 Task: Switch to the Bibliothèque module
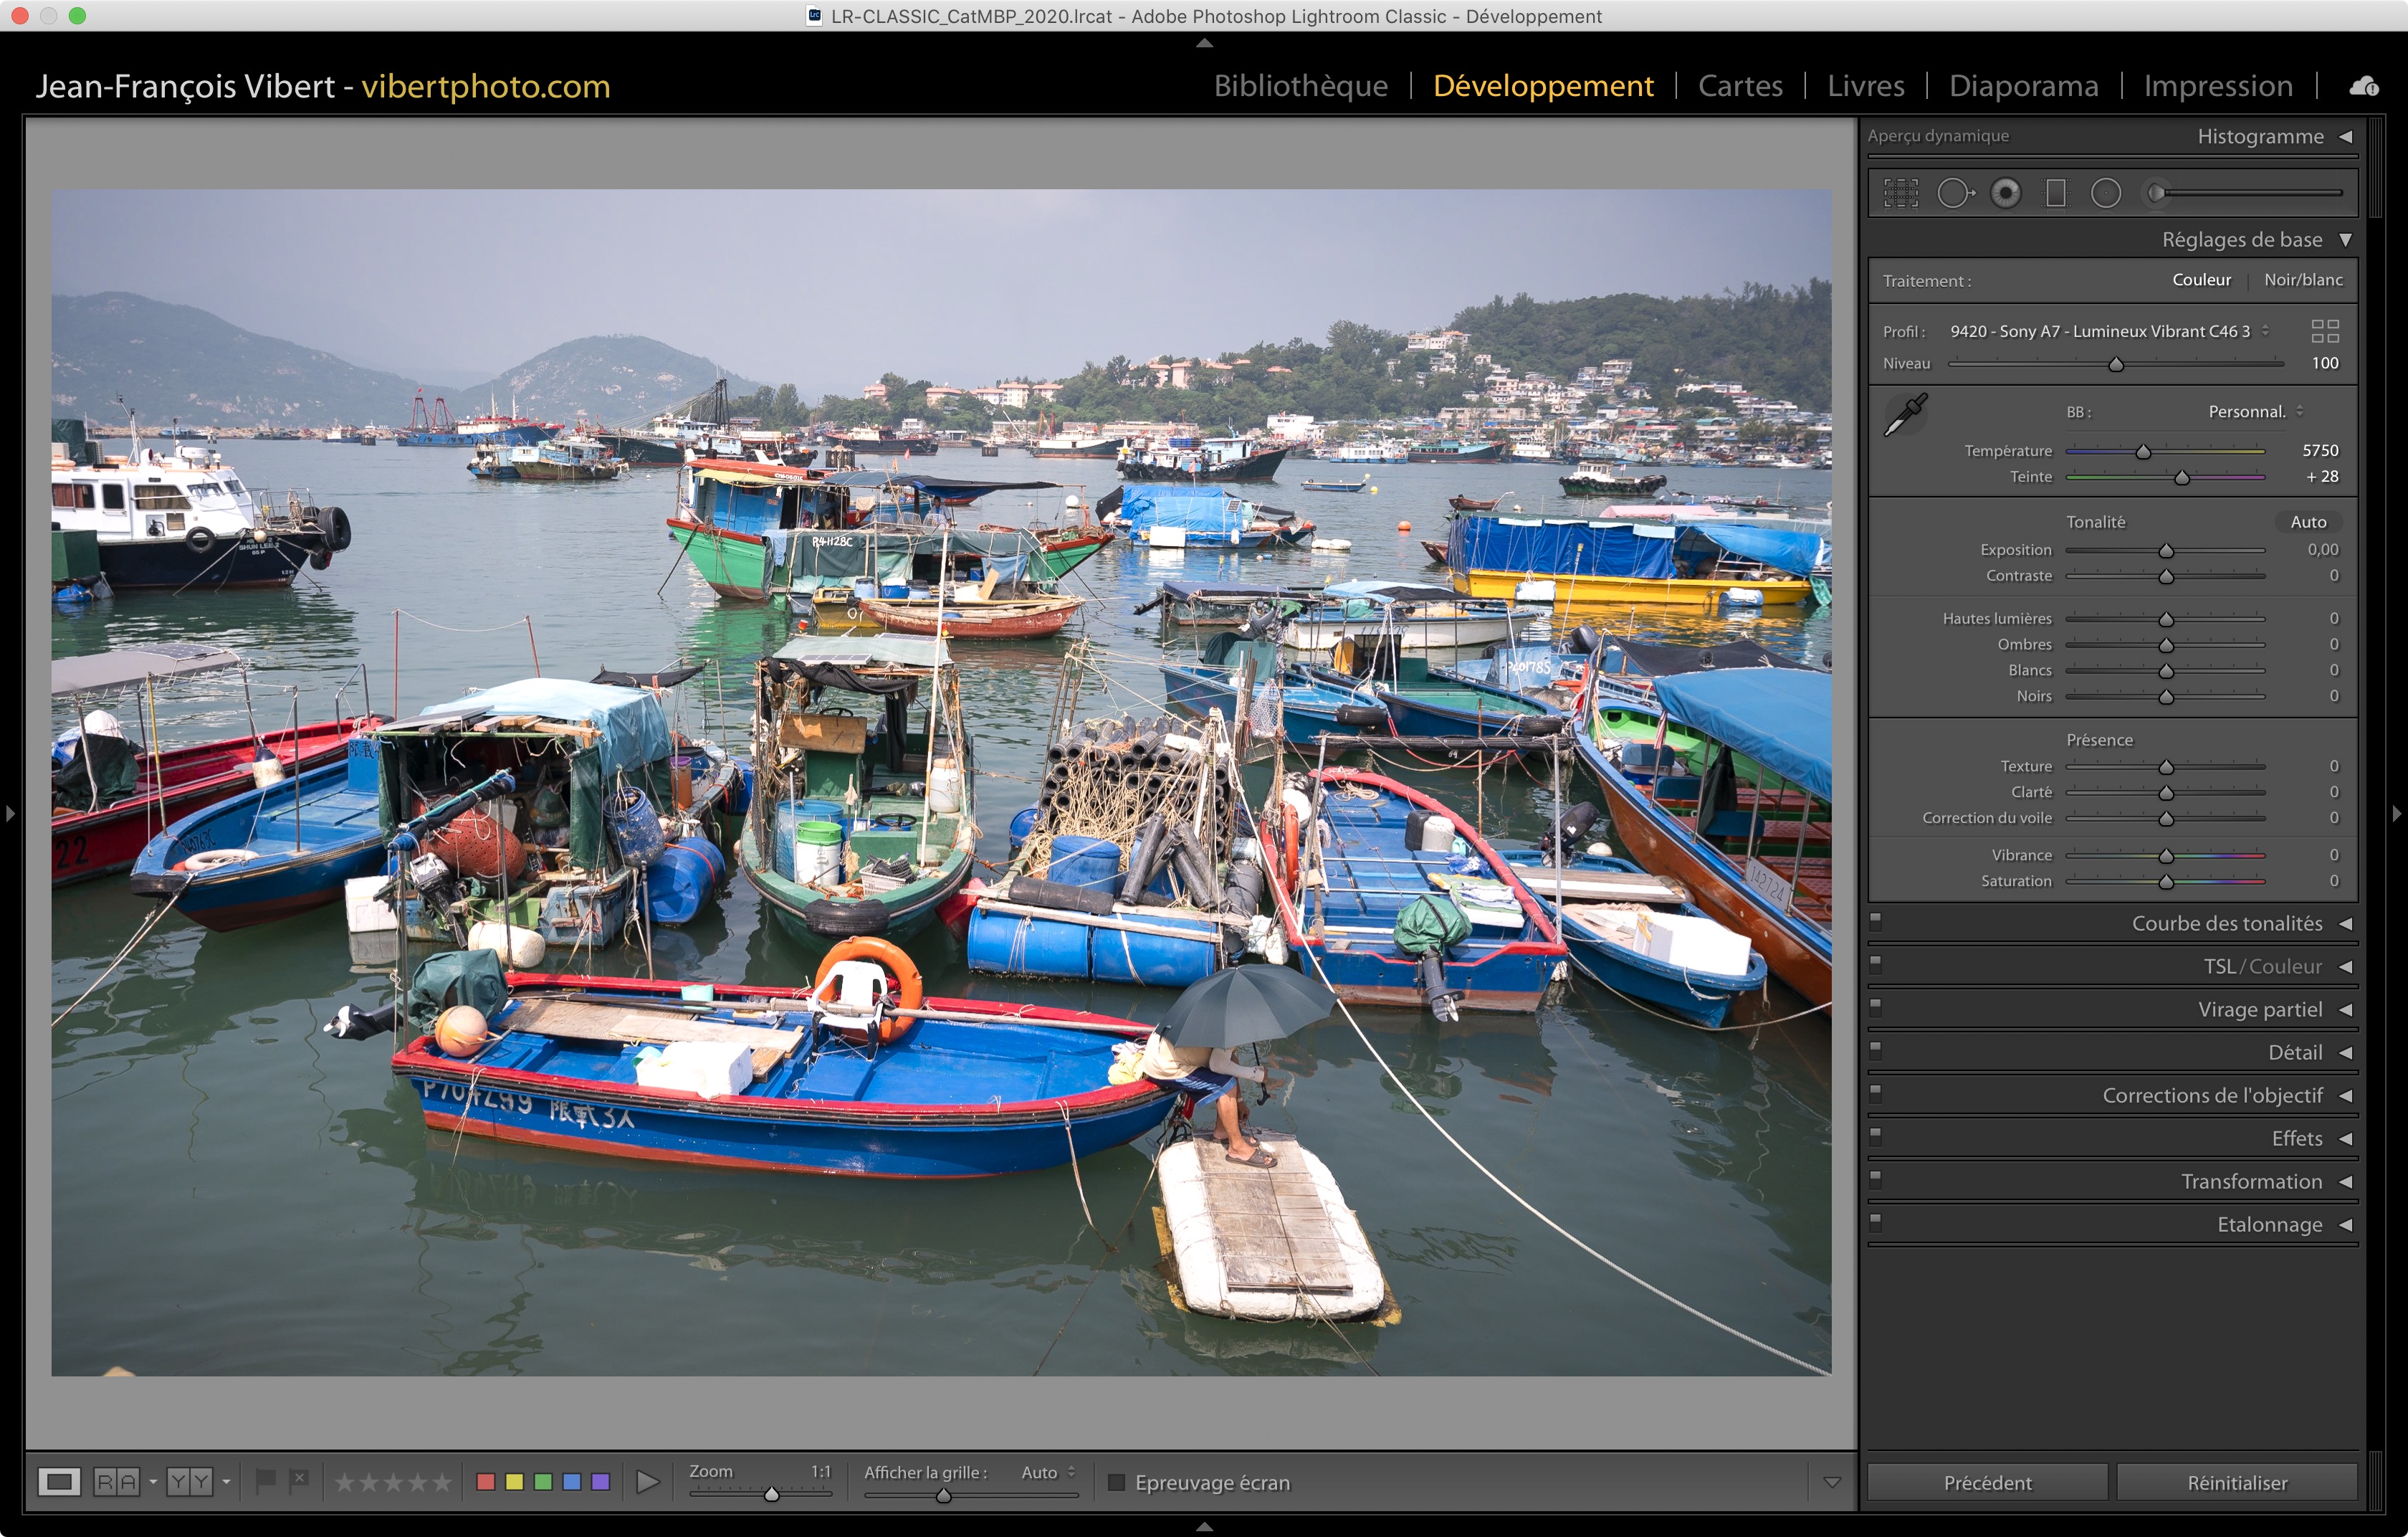pyautogui.click(x=1300, y=86)
